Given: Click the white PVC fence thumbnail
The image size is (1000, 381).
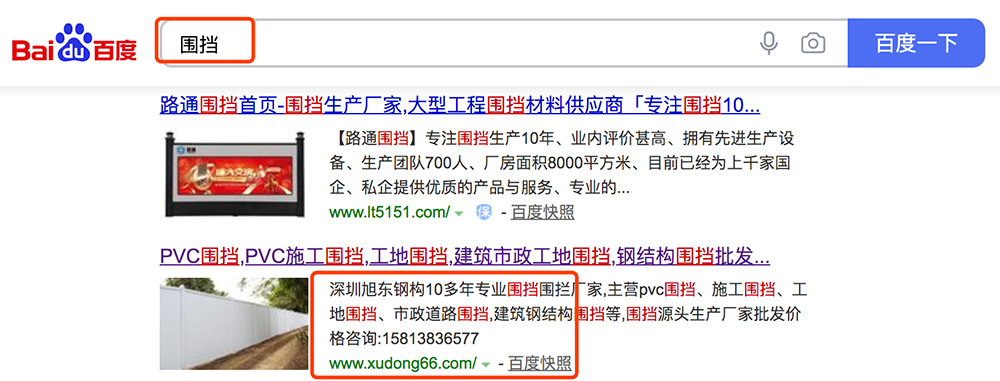Looking at the screenshot, I should point(233,324).
